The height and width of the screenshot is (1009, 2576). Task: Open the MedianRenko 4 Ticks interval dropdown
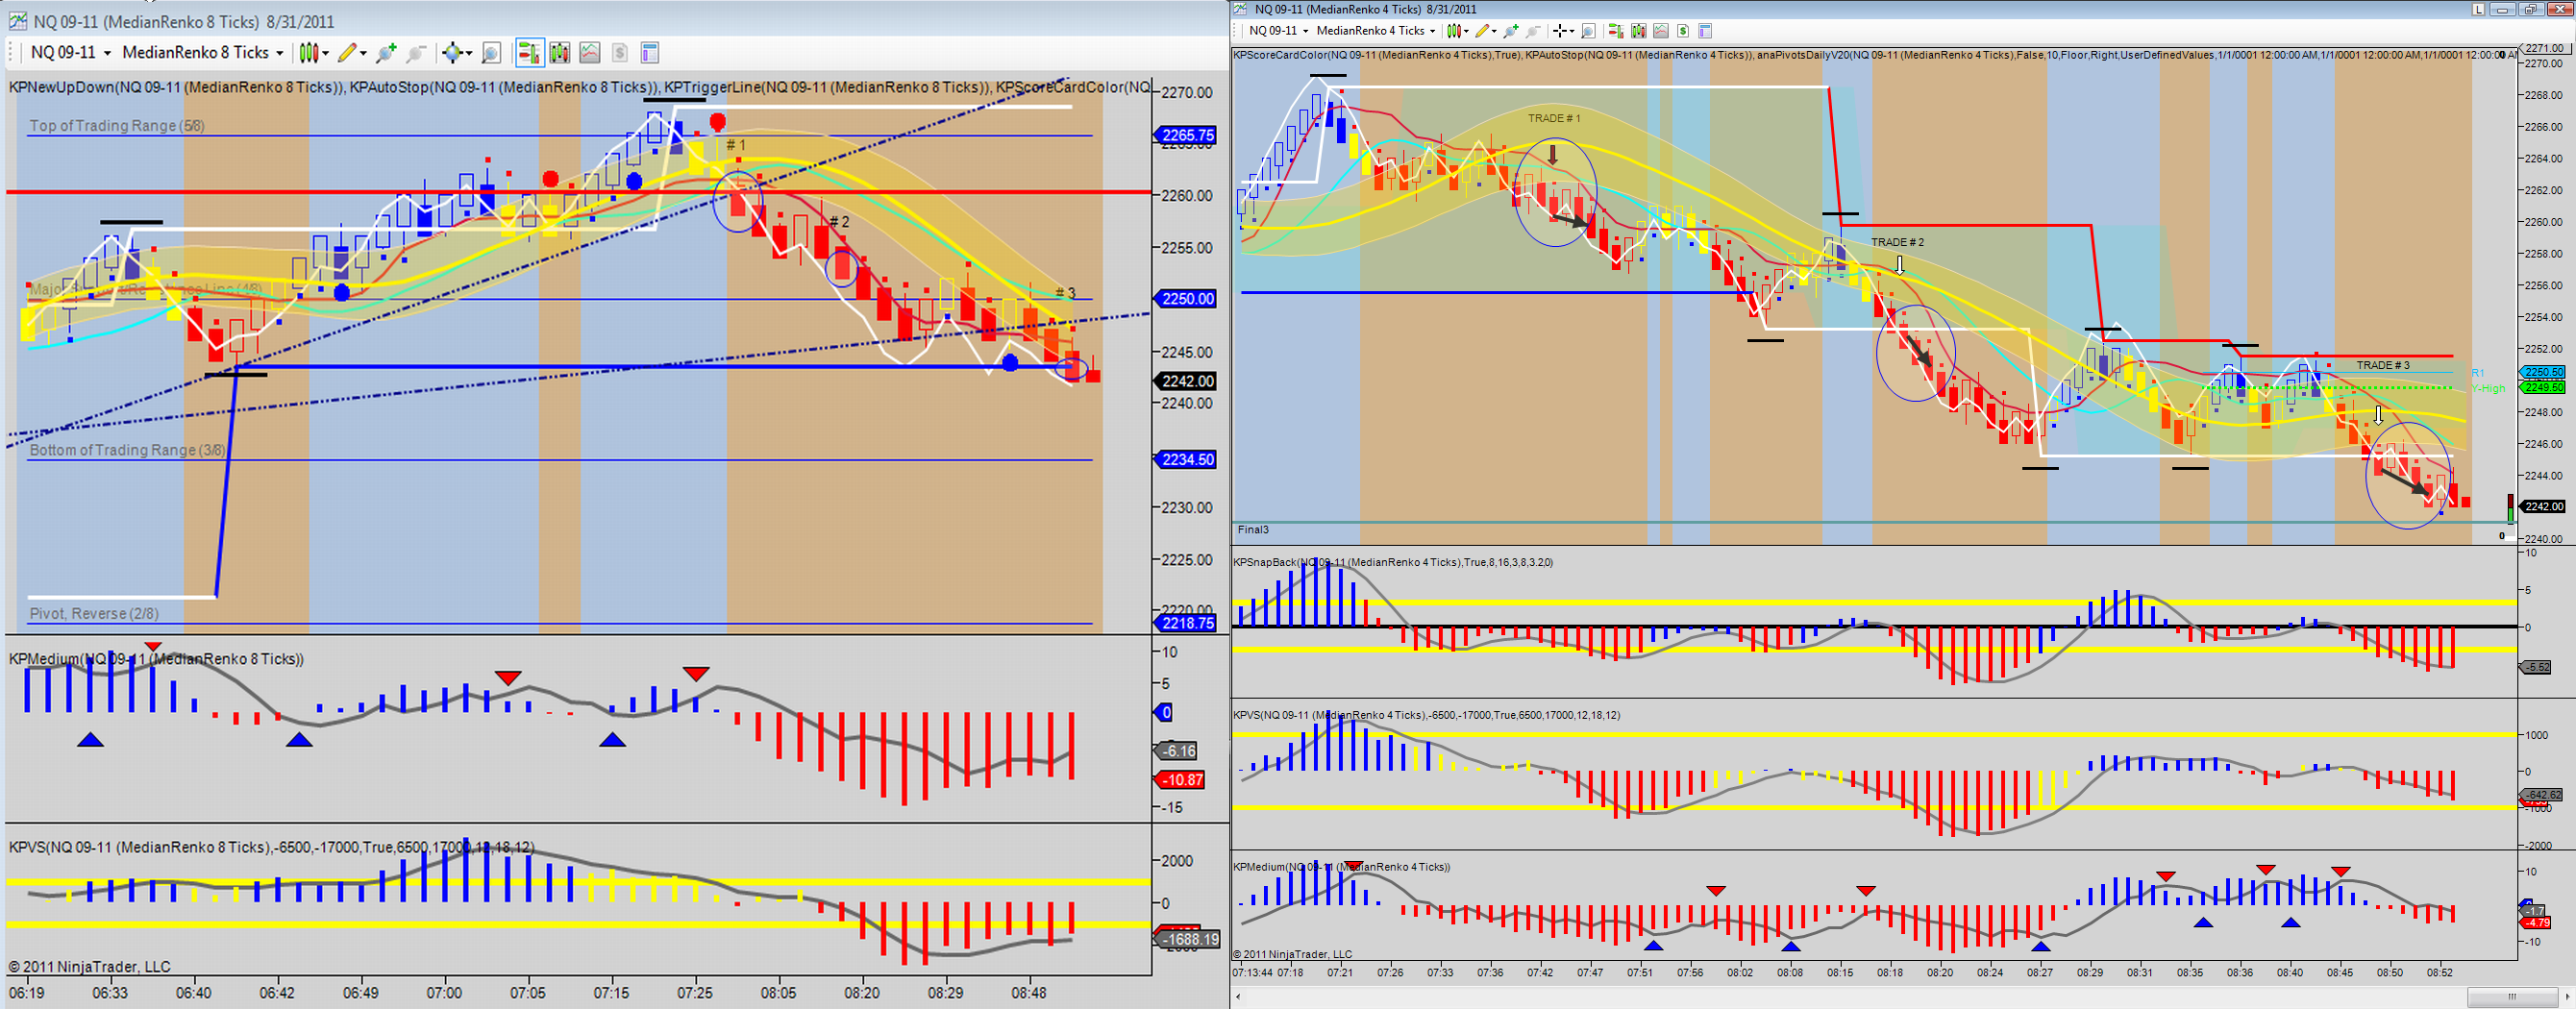tap(1376, 31)
